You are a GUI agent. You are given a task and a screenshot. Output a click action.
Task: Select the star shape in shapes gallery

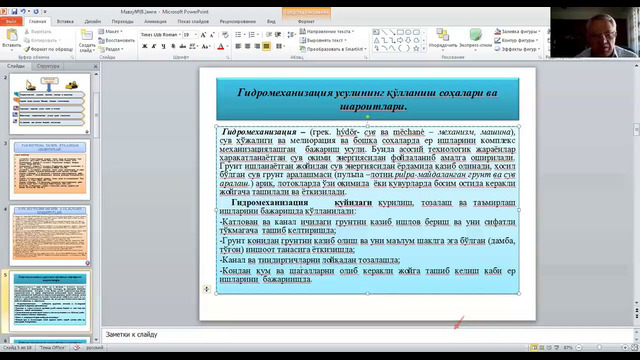pos(416,49)
